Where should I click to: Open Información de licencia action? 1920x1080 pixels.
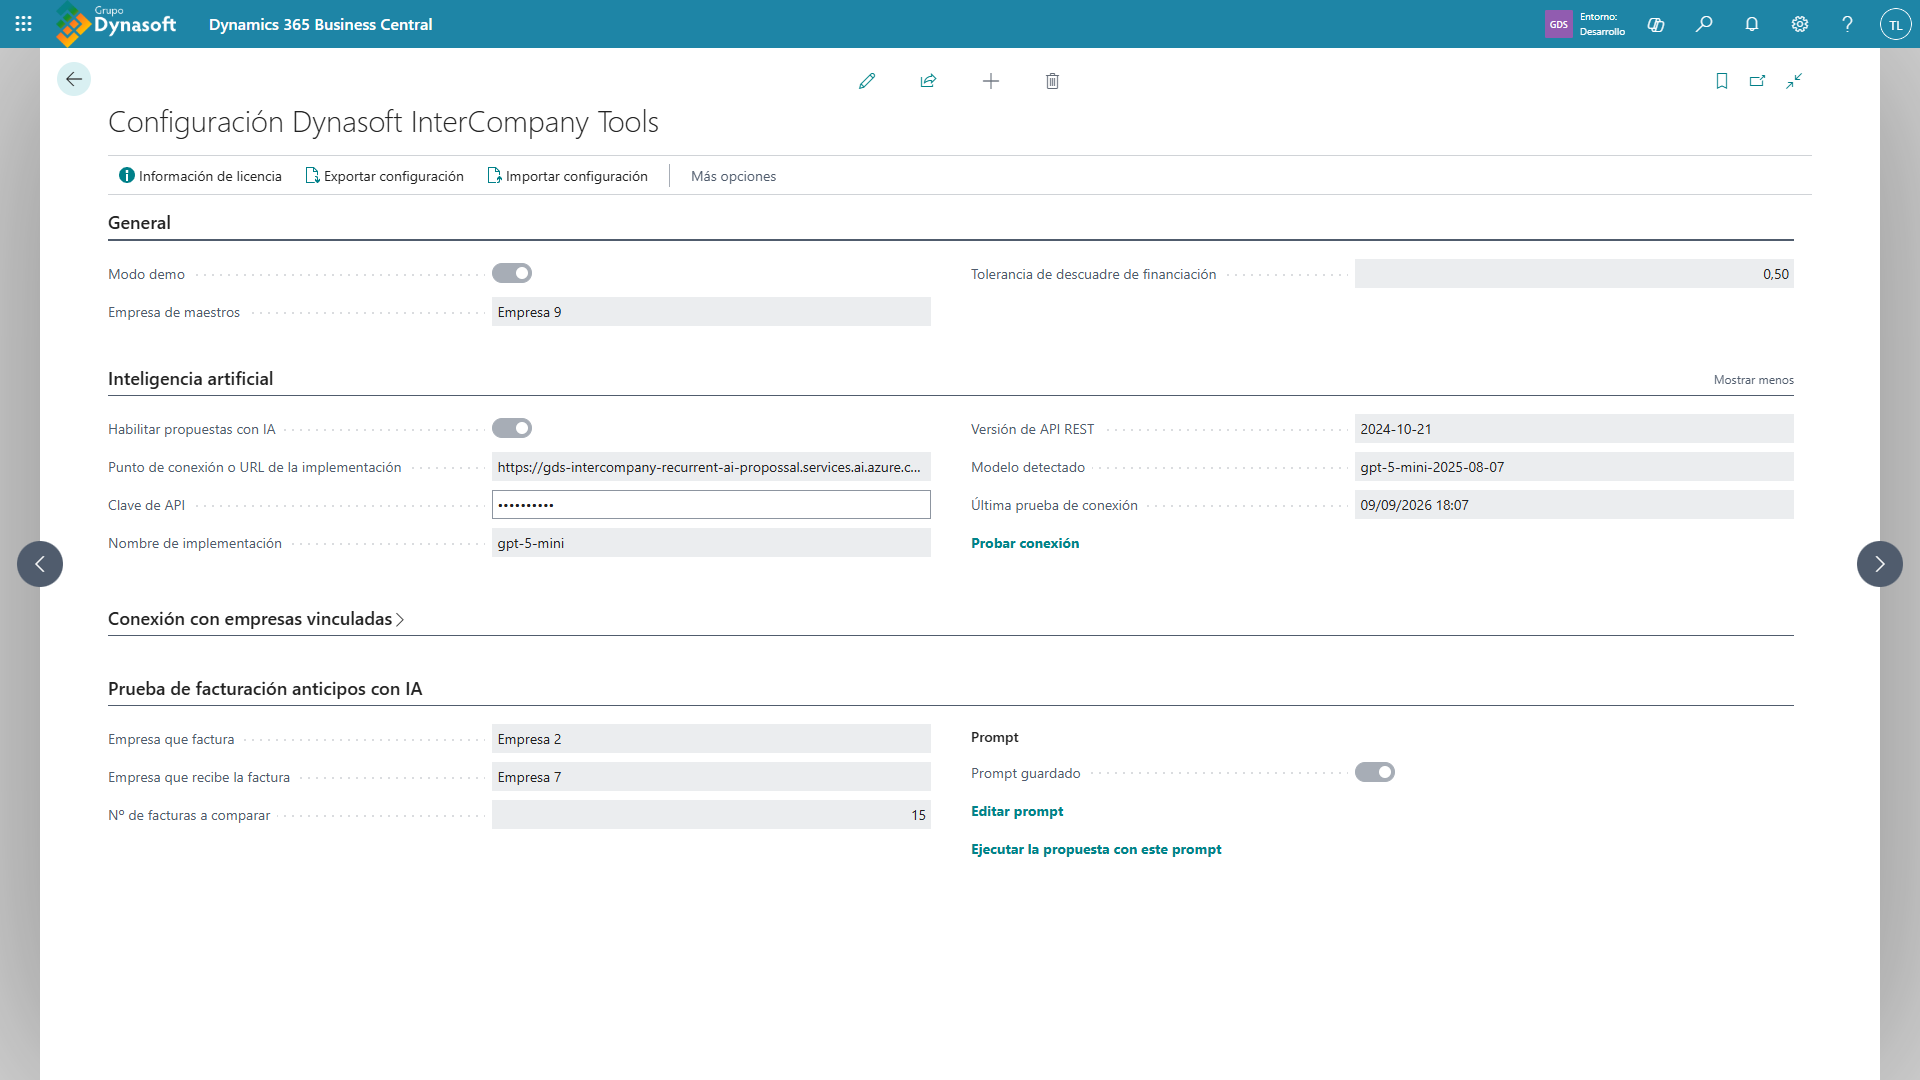point(200,176)
